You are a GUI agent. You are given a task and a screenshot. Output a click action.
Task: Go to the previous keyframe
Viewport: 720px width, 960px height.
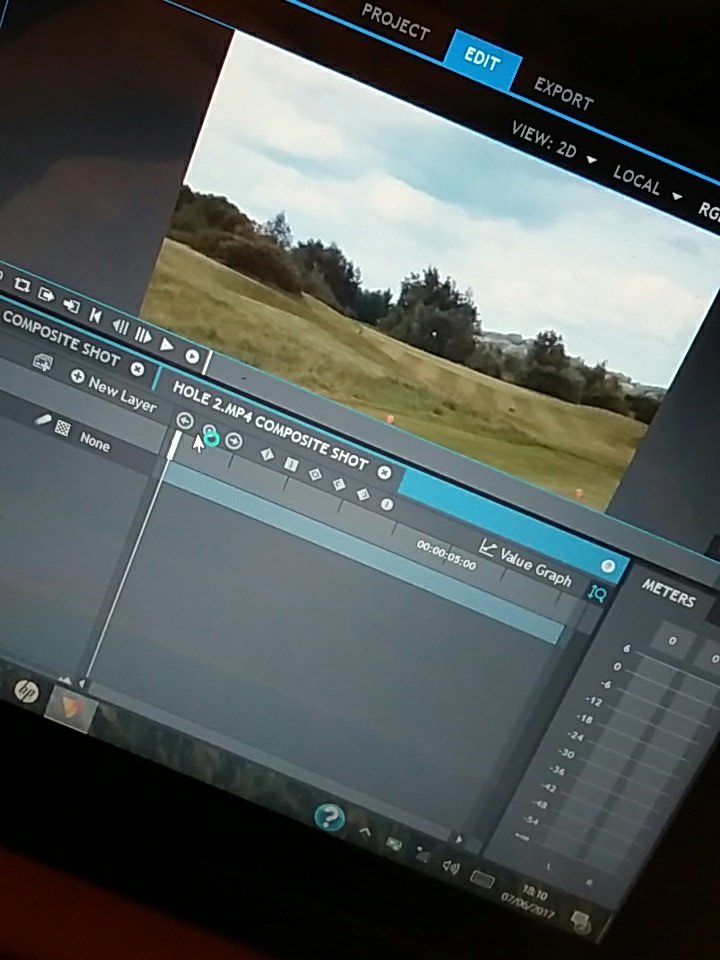point(184,421)
